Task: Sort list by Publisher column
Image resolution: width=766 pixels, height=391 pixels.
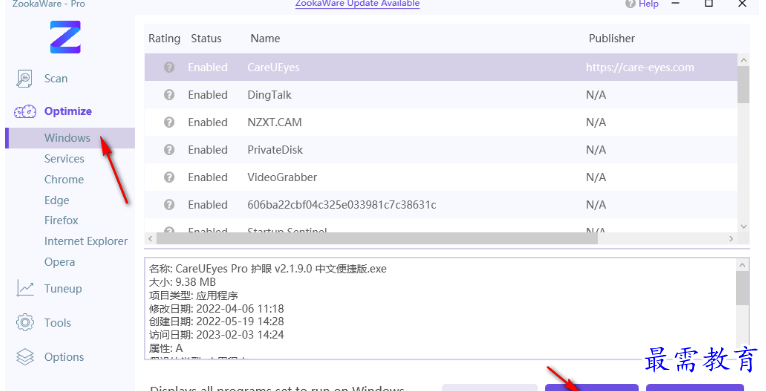Action: point(612,39)
